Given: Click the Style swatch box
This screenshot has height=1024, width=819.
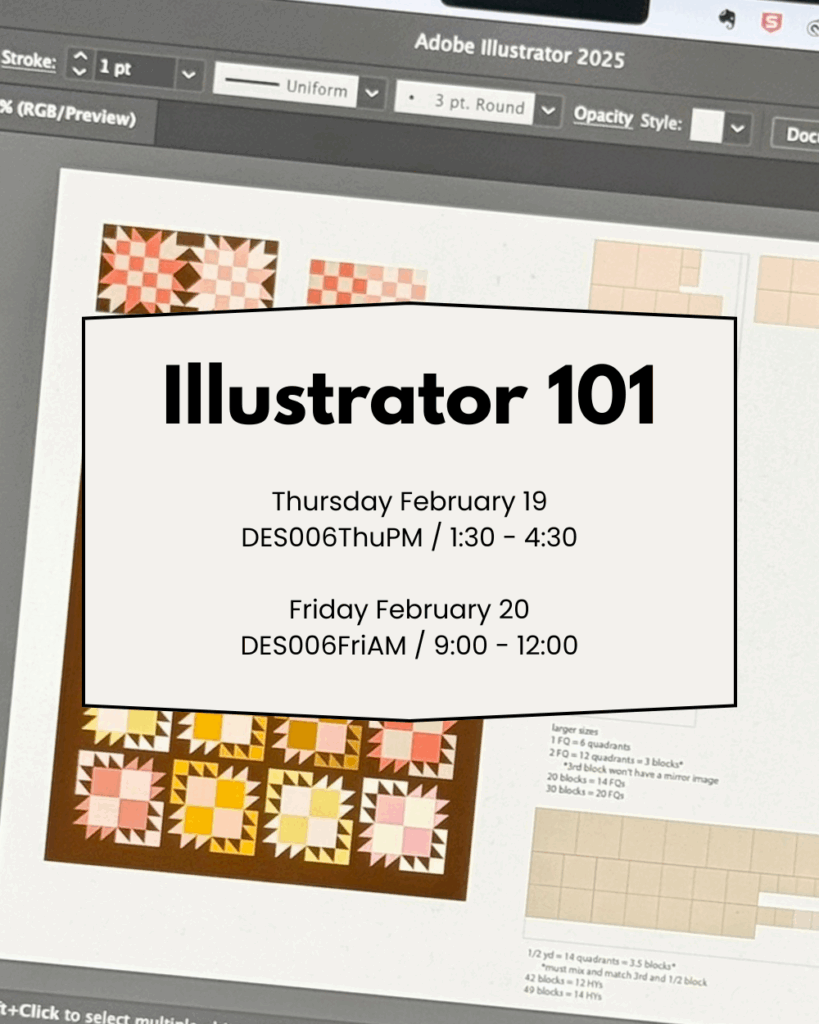Looking at the screenshot, I should click(708, 126).
